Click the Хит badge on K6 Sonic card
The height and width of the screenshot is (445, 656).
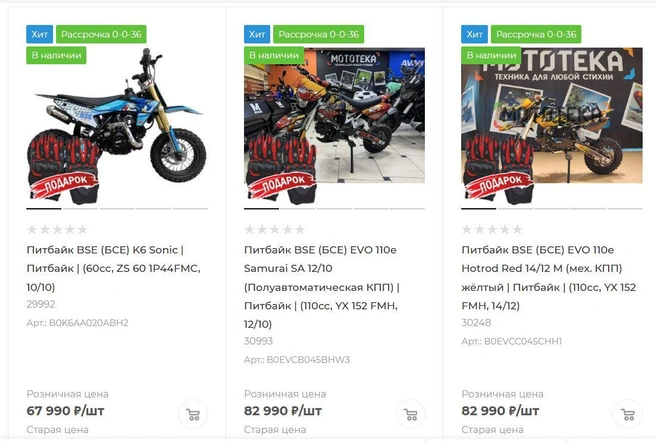click(x=39, y=34)
